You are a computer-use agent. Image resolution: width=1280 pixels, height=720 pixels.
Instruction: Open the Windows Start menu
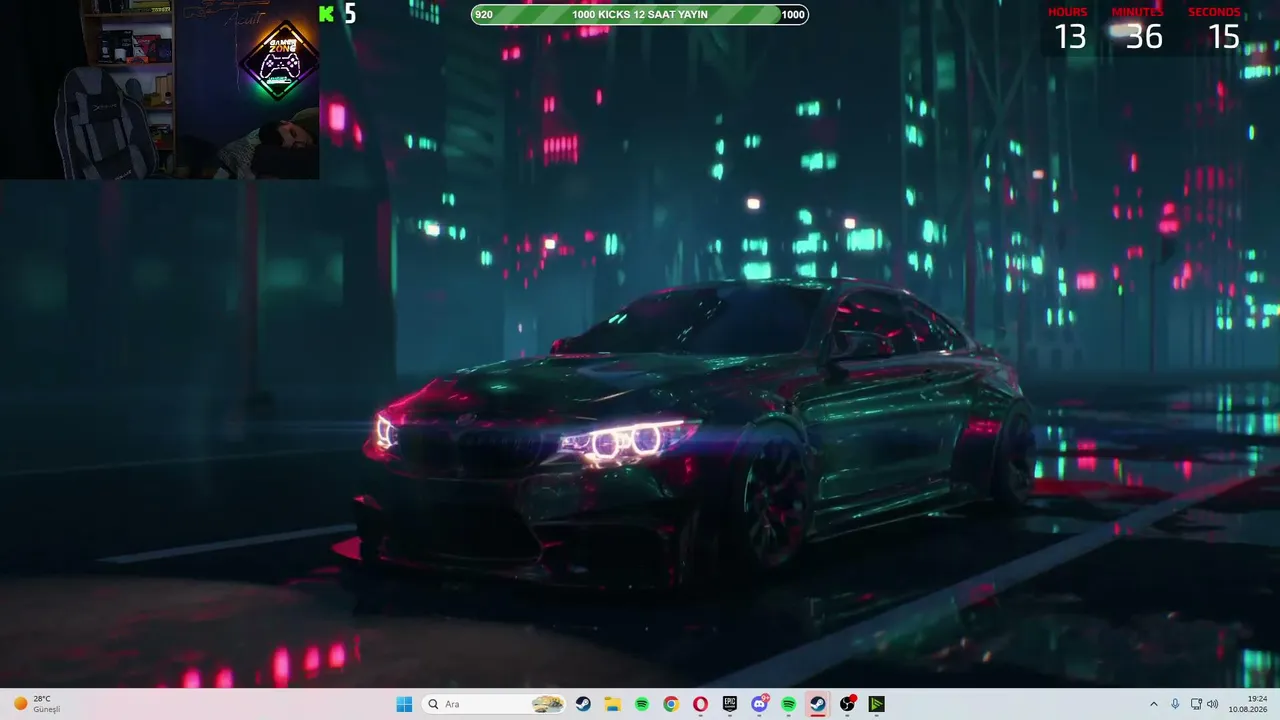point(404,704)
